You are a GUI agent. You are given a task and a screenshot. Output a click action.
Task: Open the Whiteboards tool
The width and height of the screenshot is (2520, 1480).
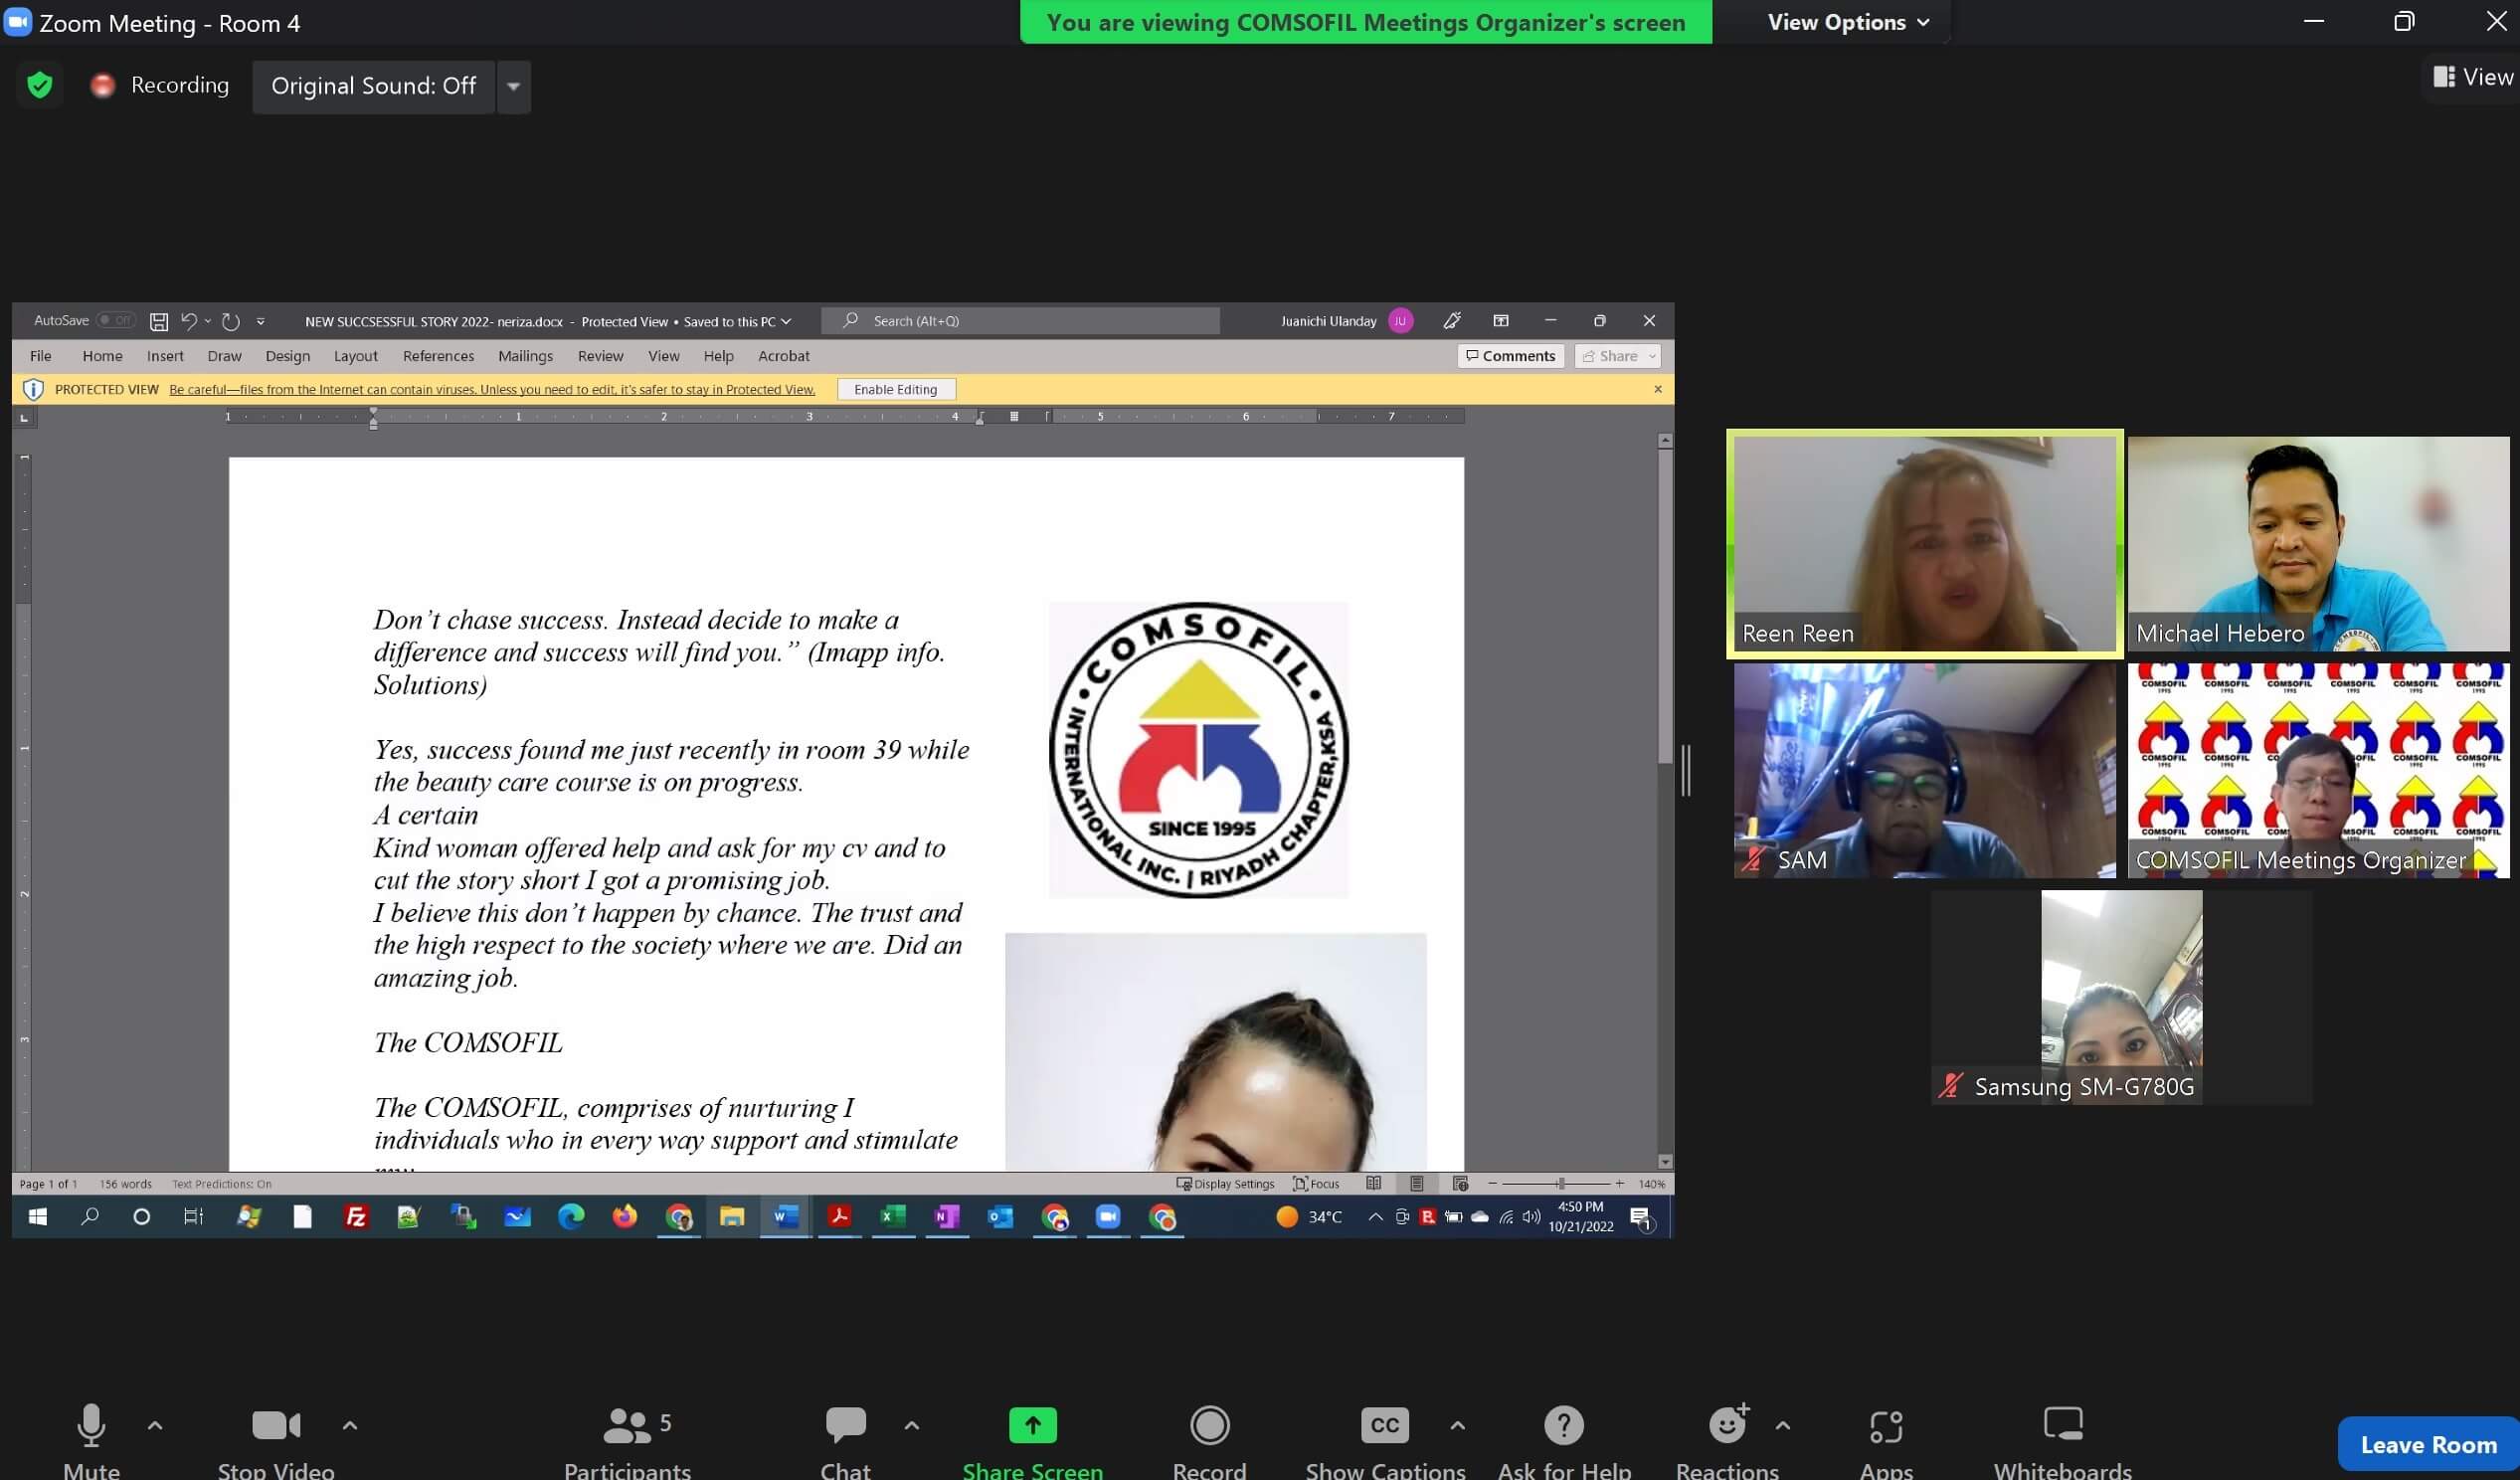2062,1425
